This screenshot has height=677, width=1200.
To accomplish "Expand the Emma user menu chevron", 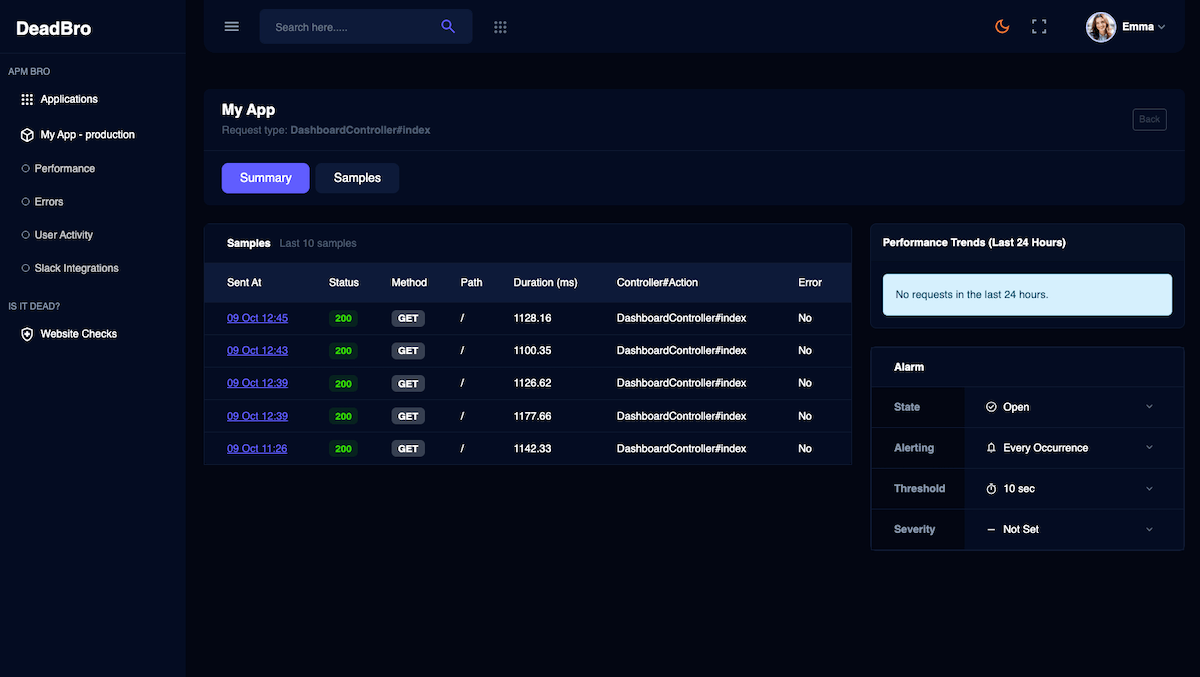I will click(x=1161, y=28).
